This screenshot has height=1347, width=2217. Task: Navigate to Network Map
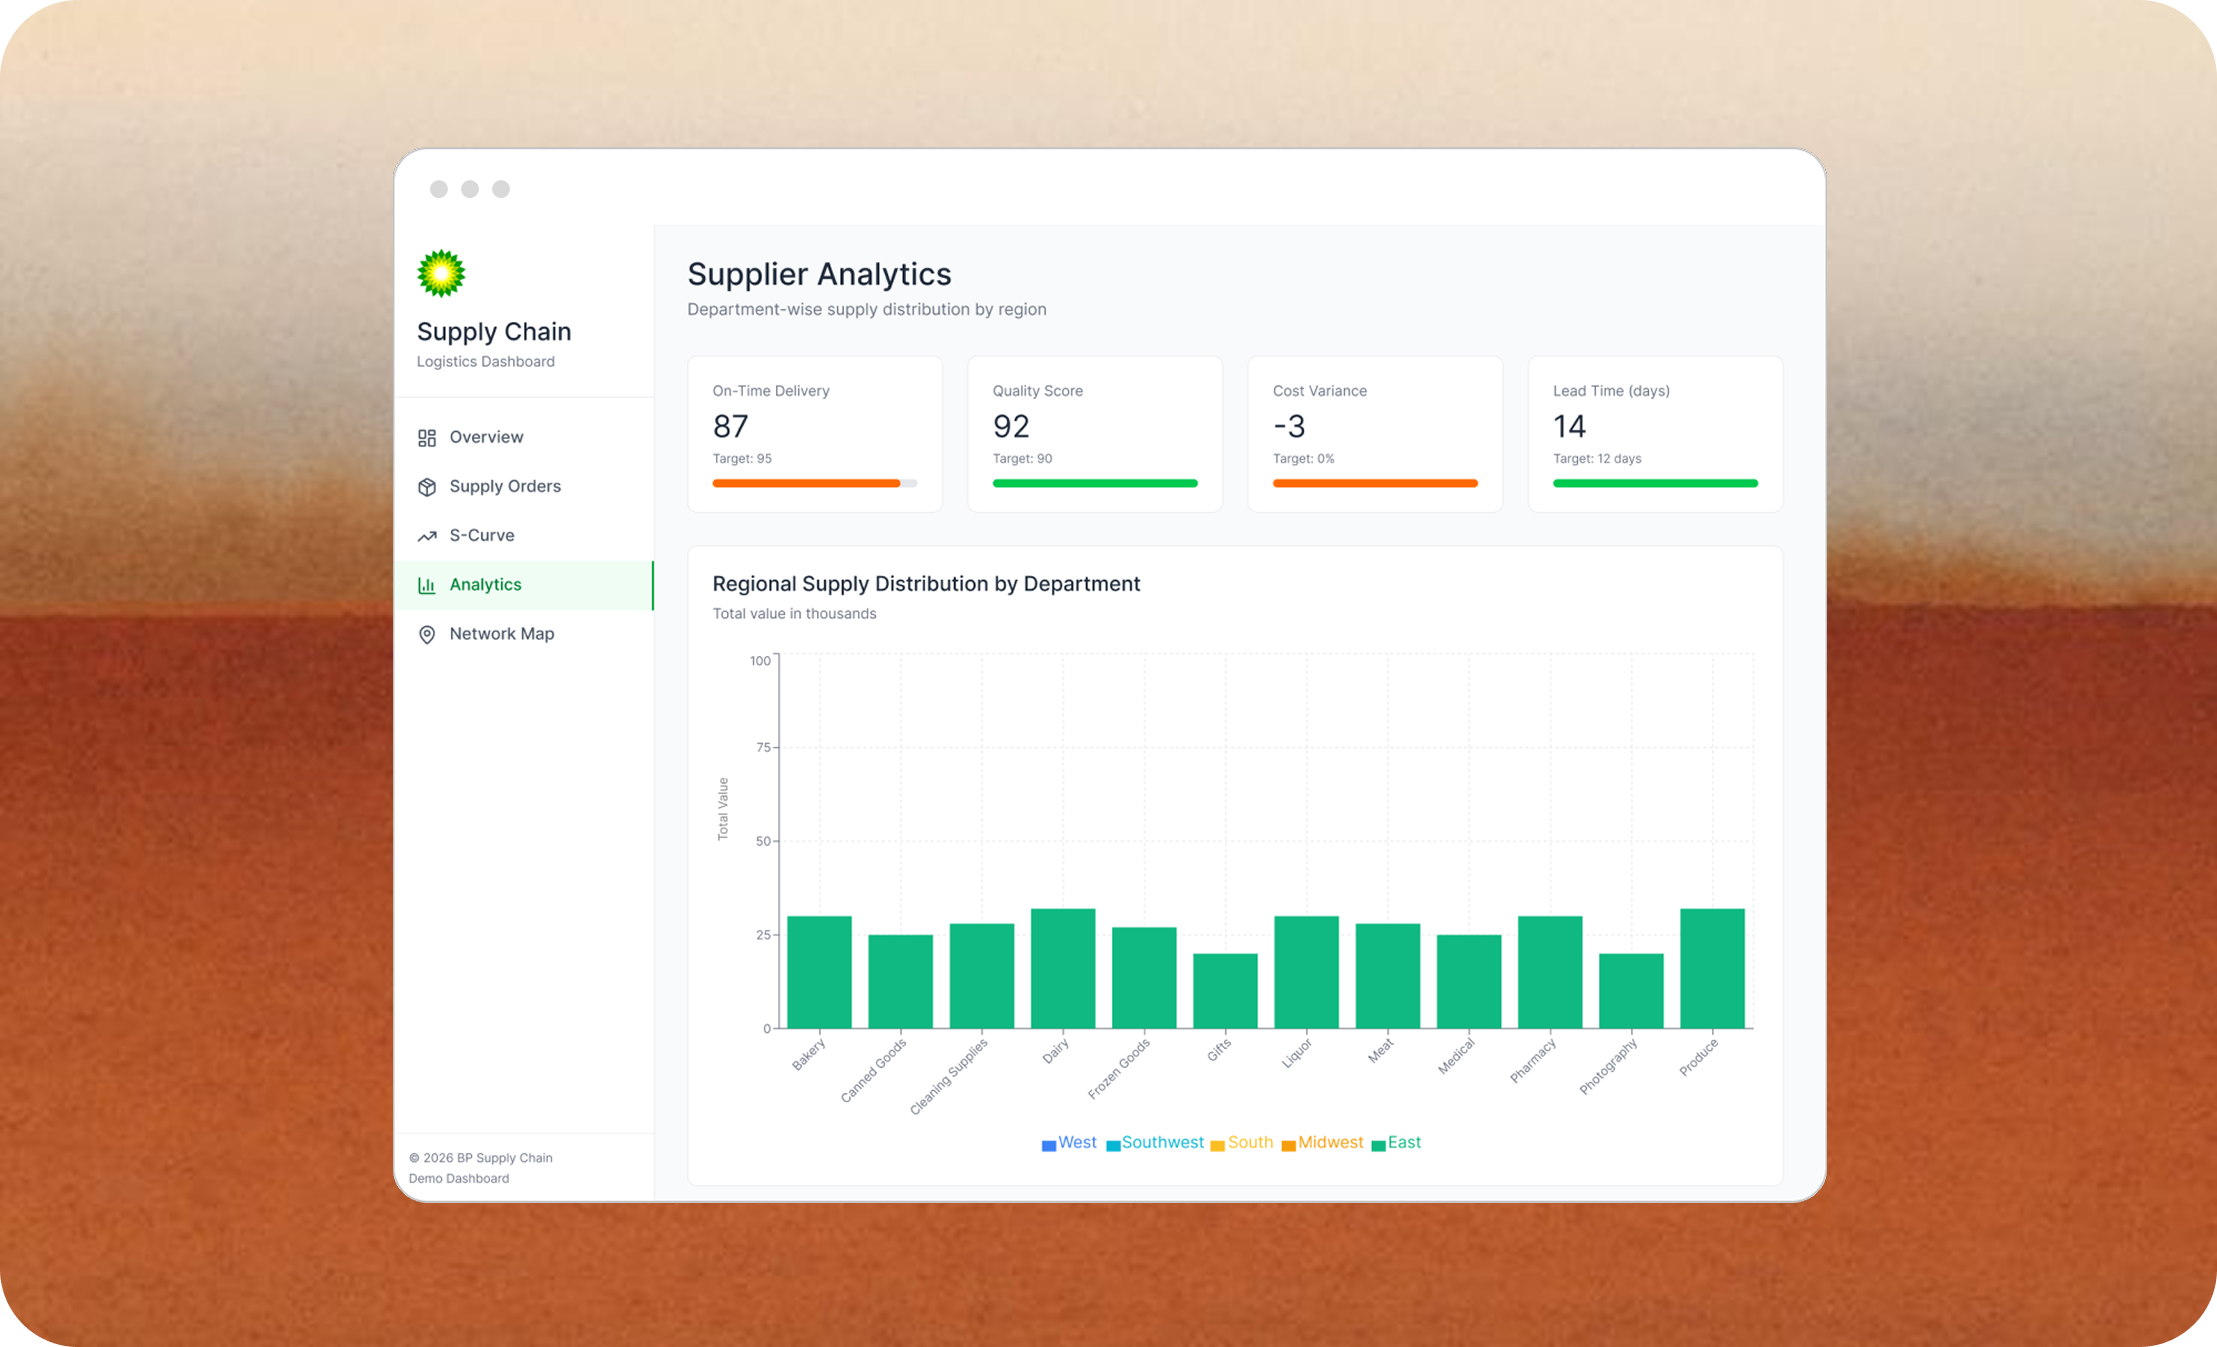[501, 634]
